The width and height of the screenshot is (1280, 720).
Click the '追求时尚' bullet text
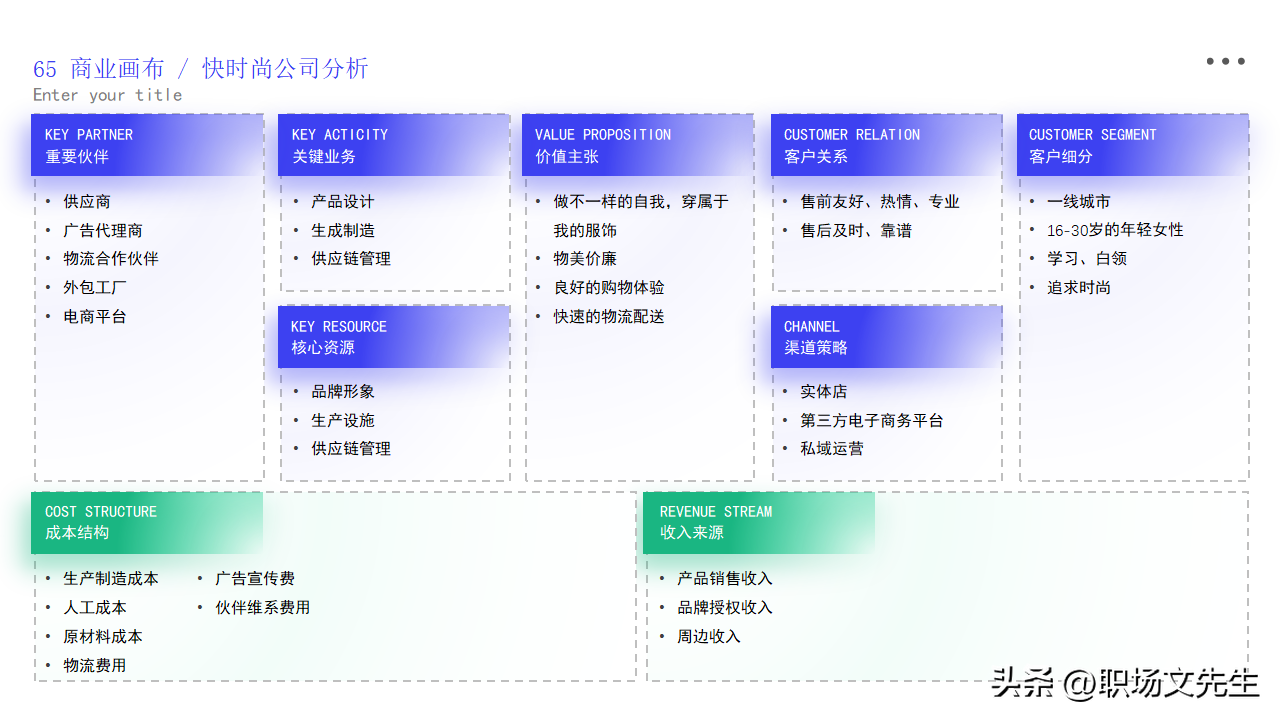1079,288
